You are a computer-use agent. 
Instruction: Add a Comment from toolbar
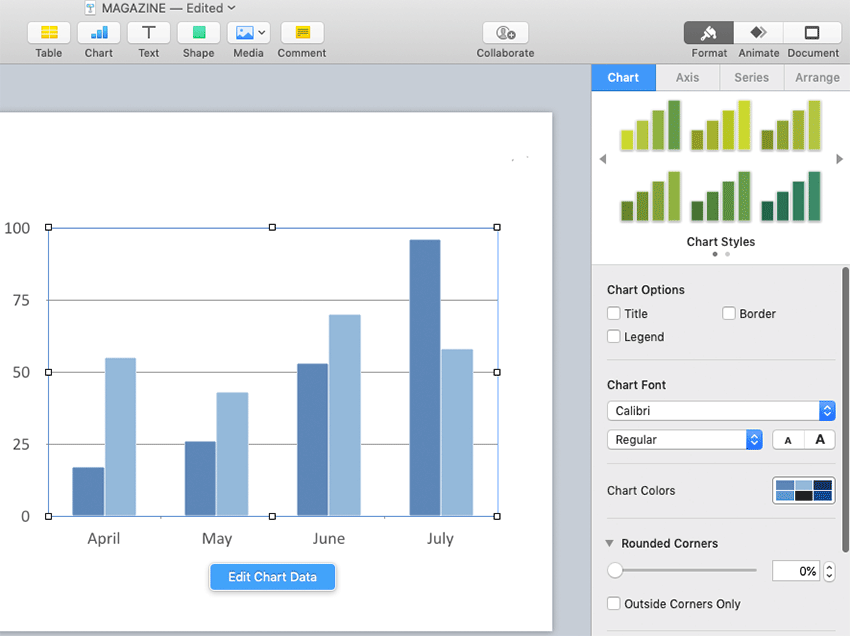pos(301,33)
